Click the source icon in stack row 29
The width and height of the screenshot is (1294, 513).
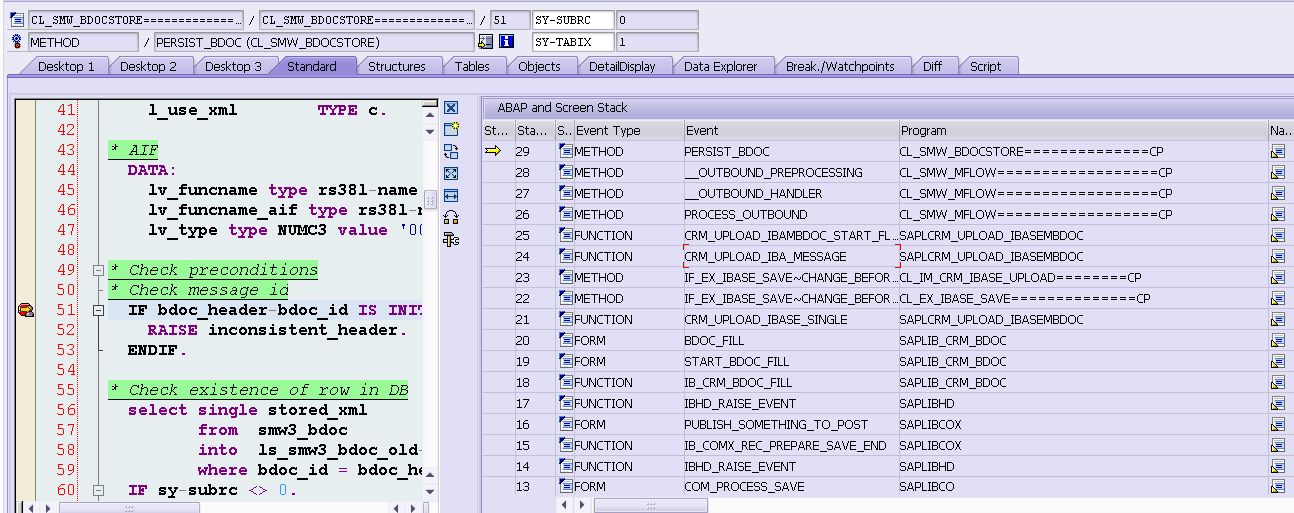tap(565, 151)
